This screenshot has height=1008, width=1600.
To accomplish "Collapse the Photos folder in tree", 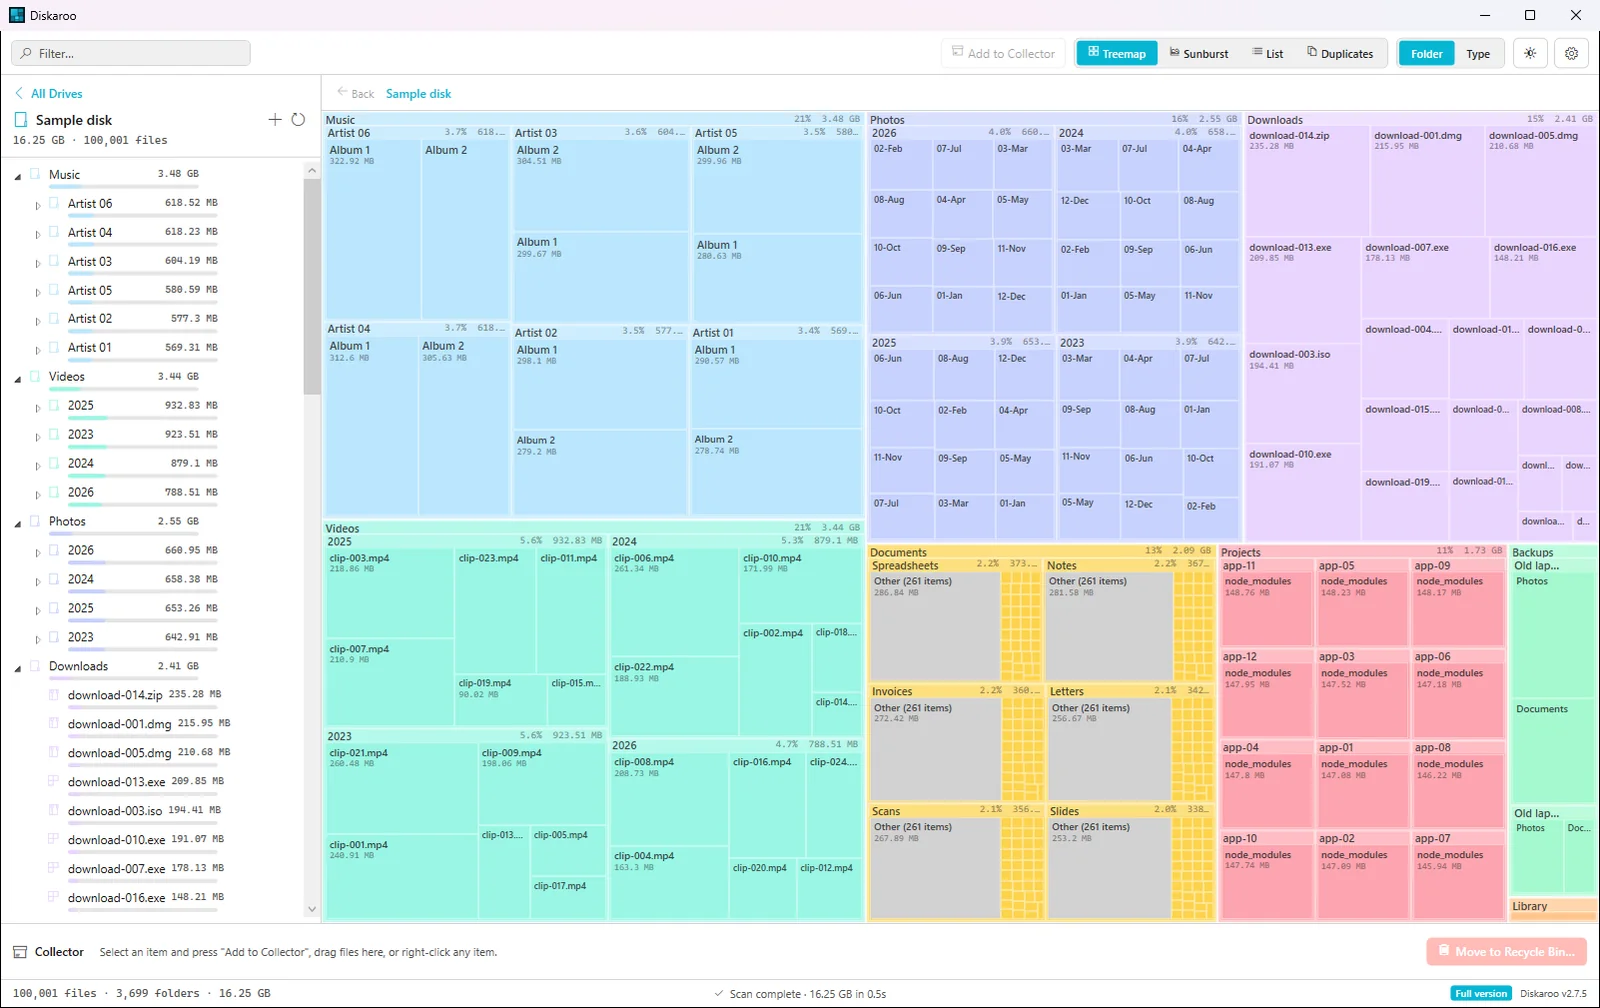I will (18, 523).
